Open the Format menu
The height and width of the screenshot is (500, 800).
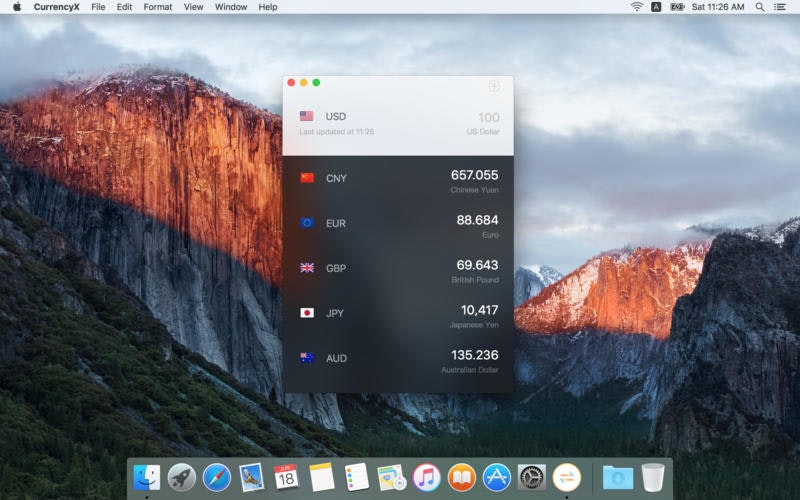click(158, 7)
